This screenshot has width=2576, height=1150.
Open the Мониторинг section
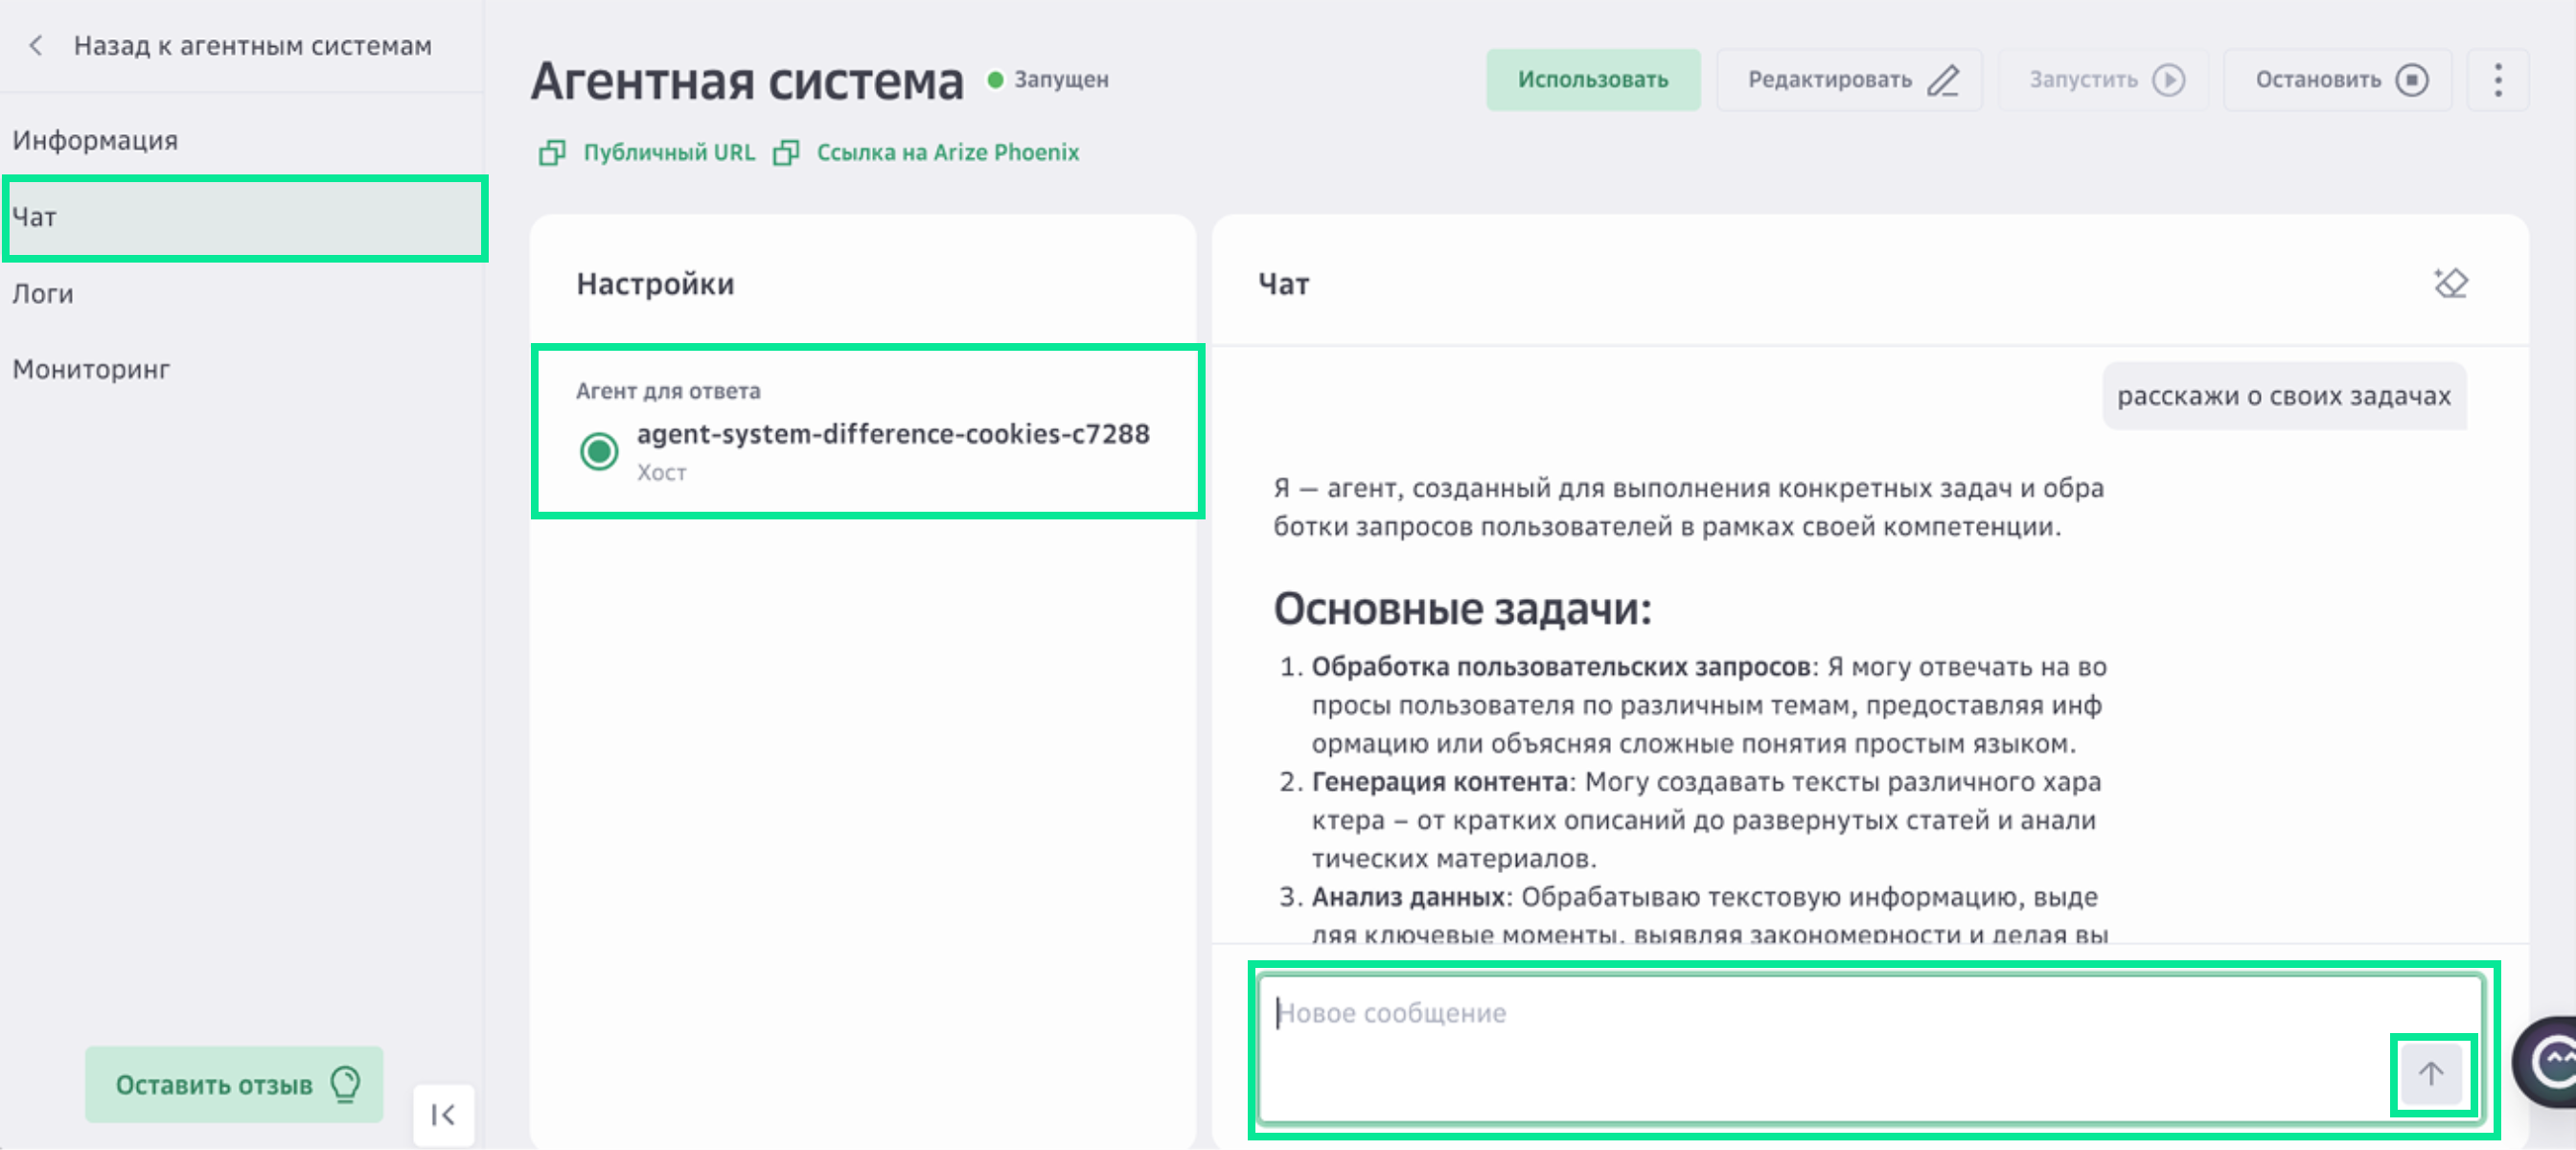coord(90,369)
